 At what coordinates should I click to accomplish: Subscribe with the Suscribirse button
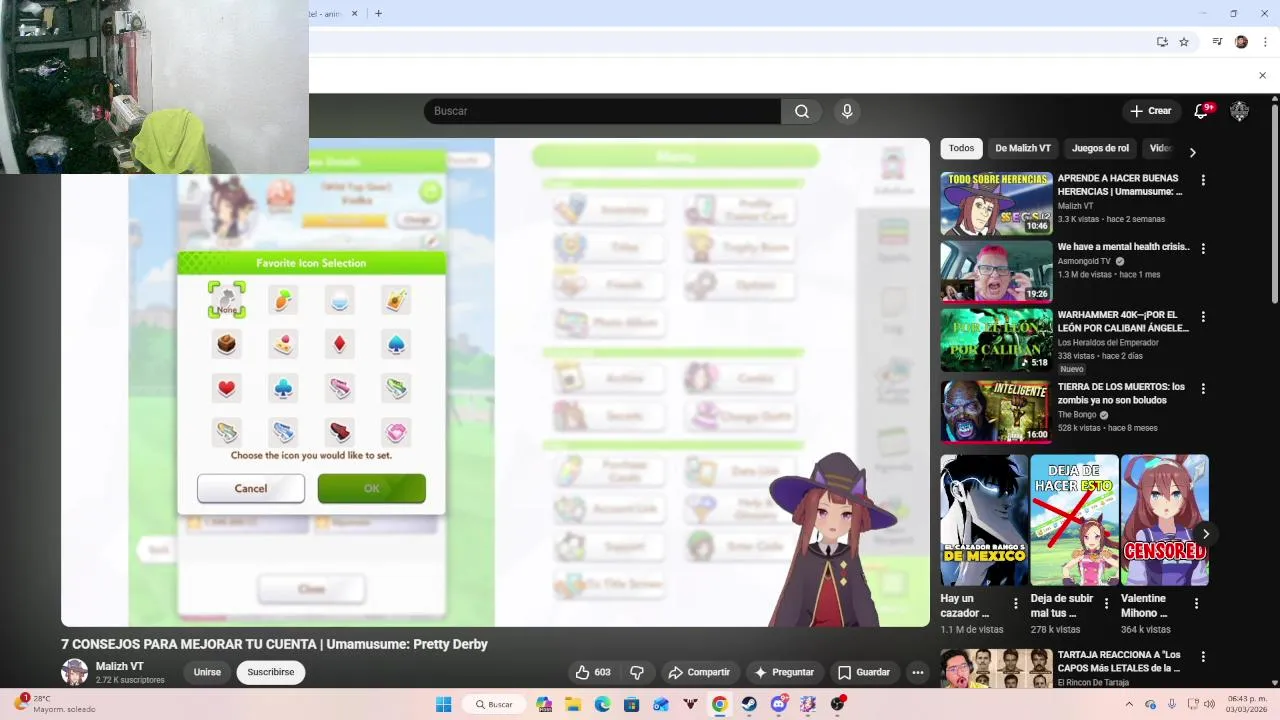point(271,672)
